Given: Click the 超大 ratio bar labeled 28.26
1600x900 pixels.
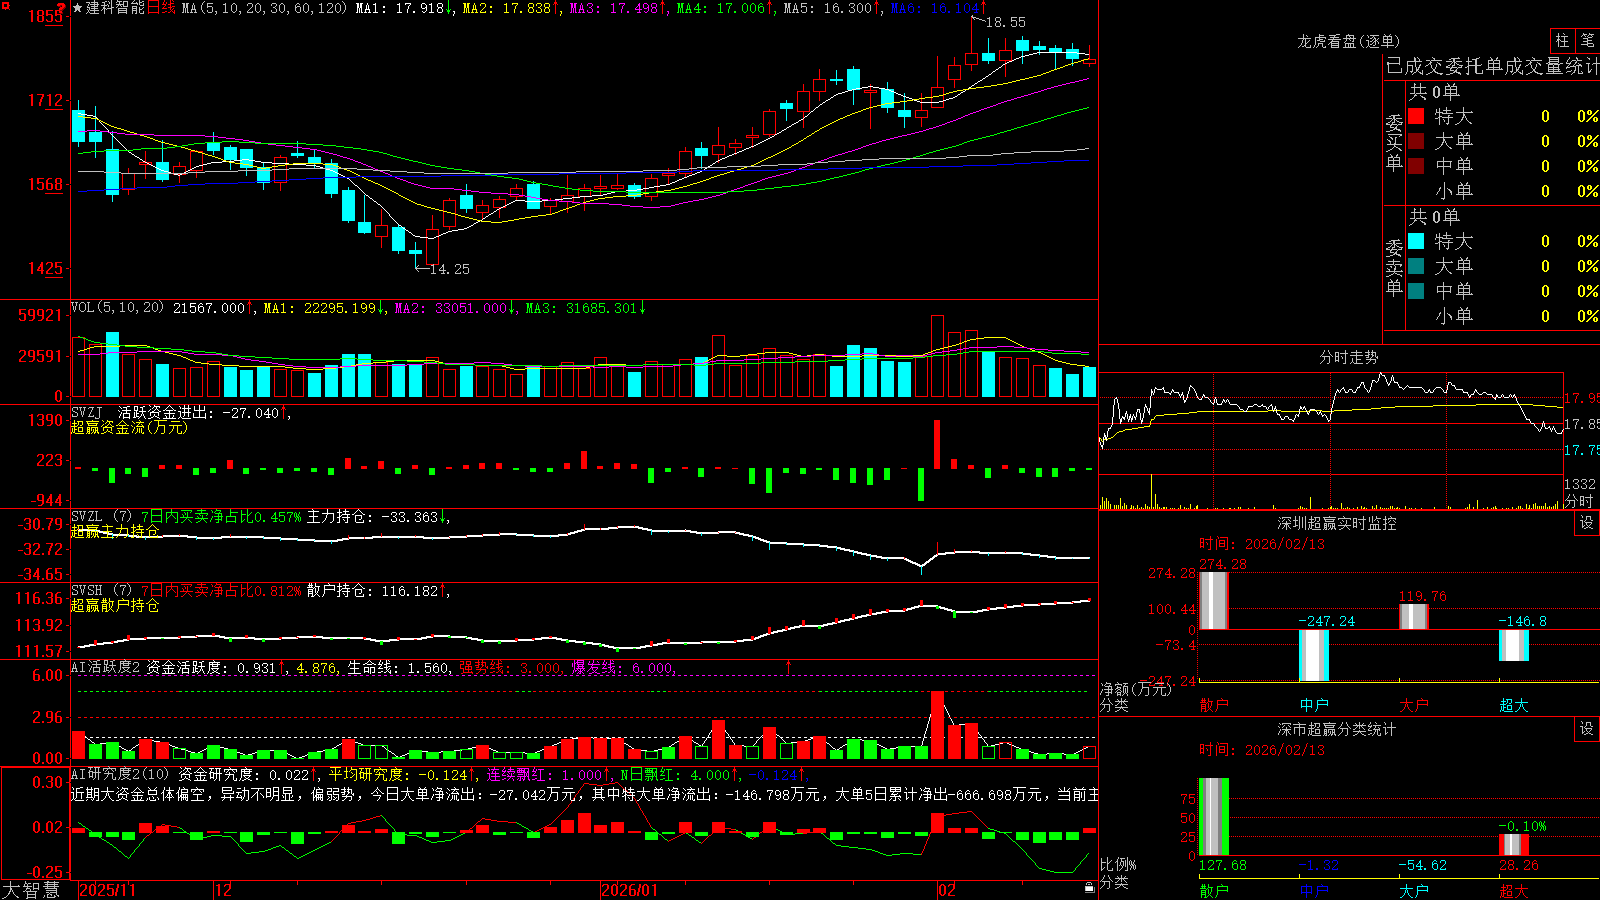Looking at the screenshot, I should tap(1513, 845).
